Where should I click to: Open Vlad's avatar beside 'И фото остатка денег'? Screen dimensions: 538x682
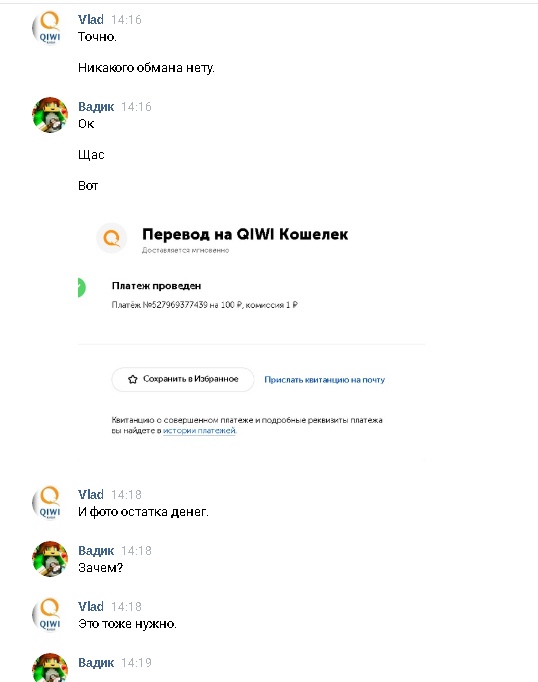pos(50,503)
